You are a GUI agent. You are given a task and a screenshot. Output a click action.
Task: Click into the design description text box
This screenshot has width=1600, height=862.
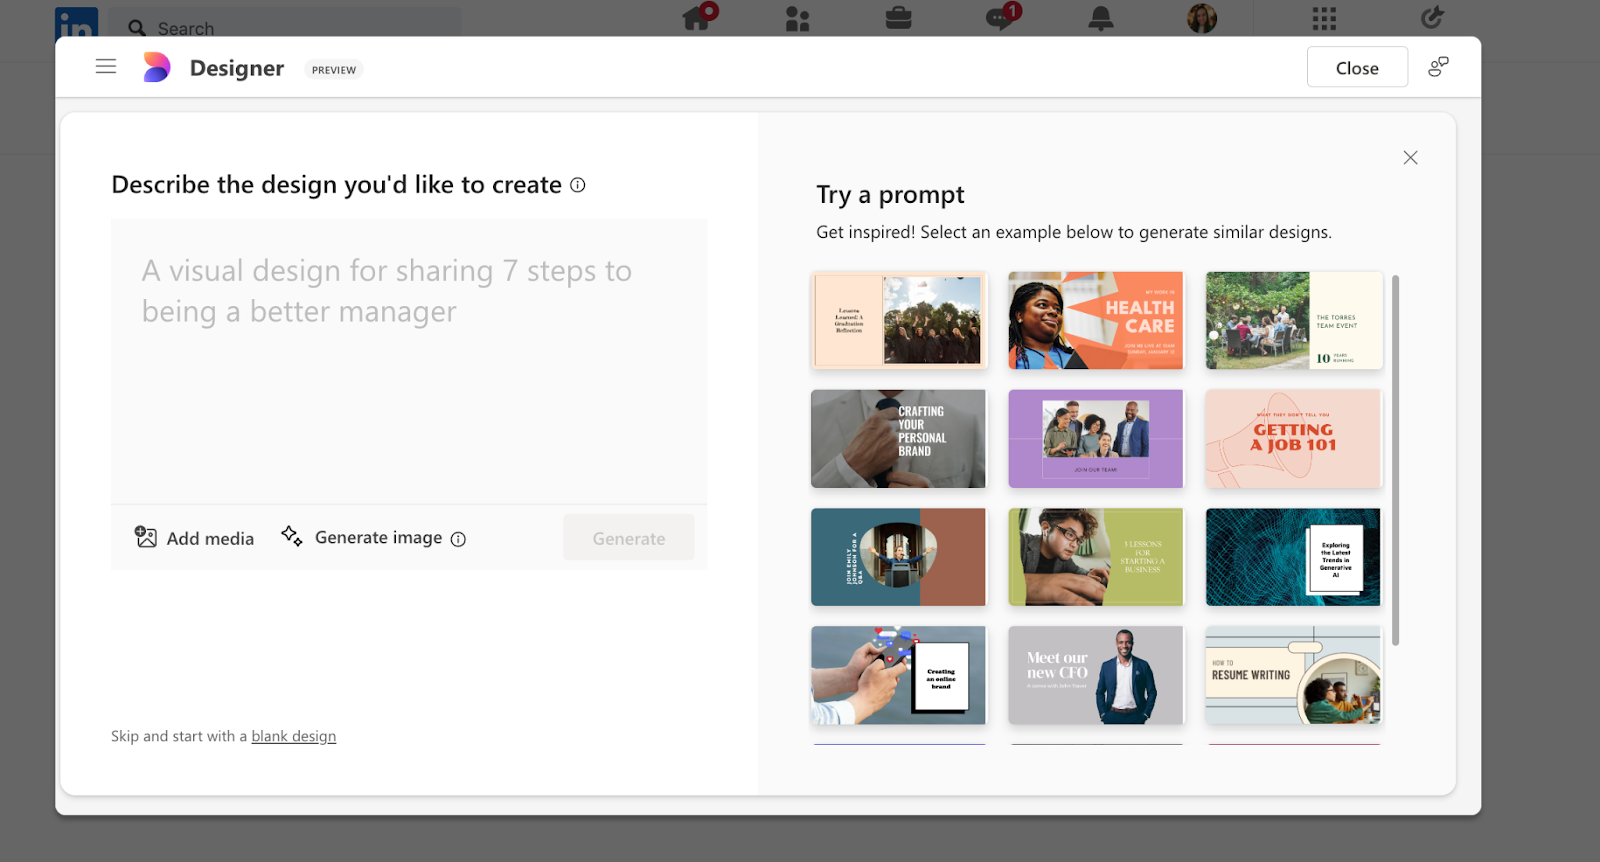(x=409, y=361)
